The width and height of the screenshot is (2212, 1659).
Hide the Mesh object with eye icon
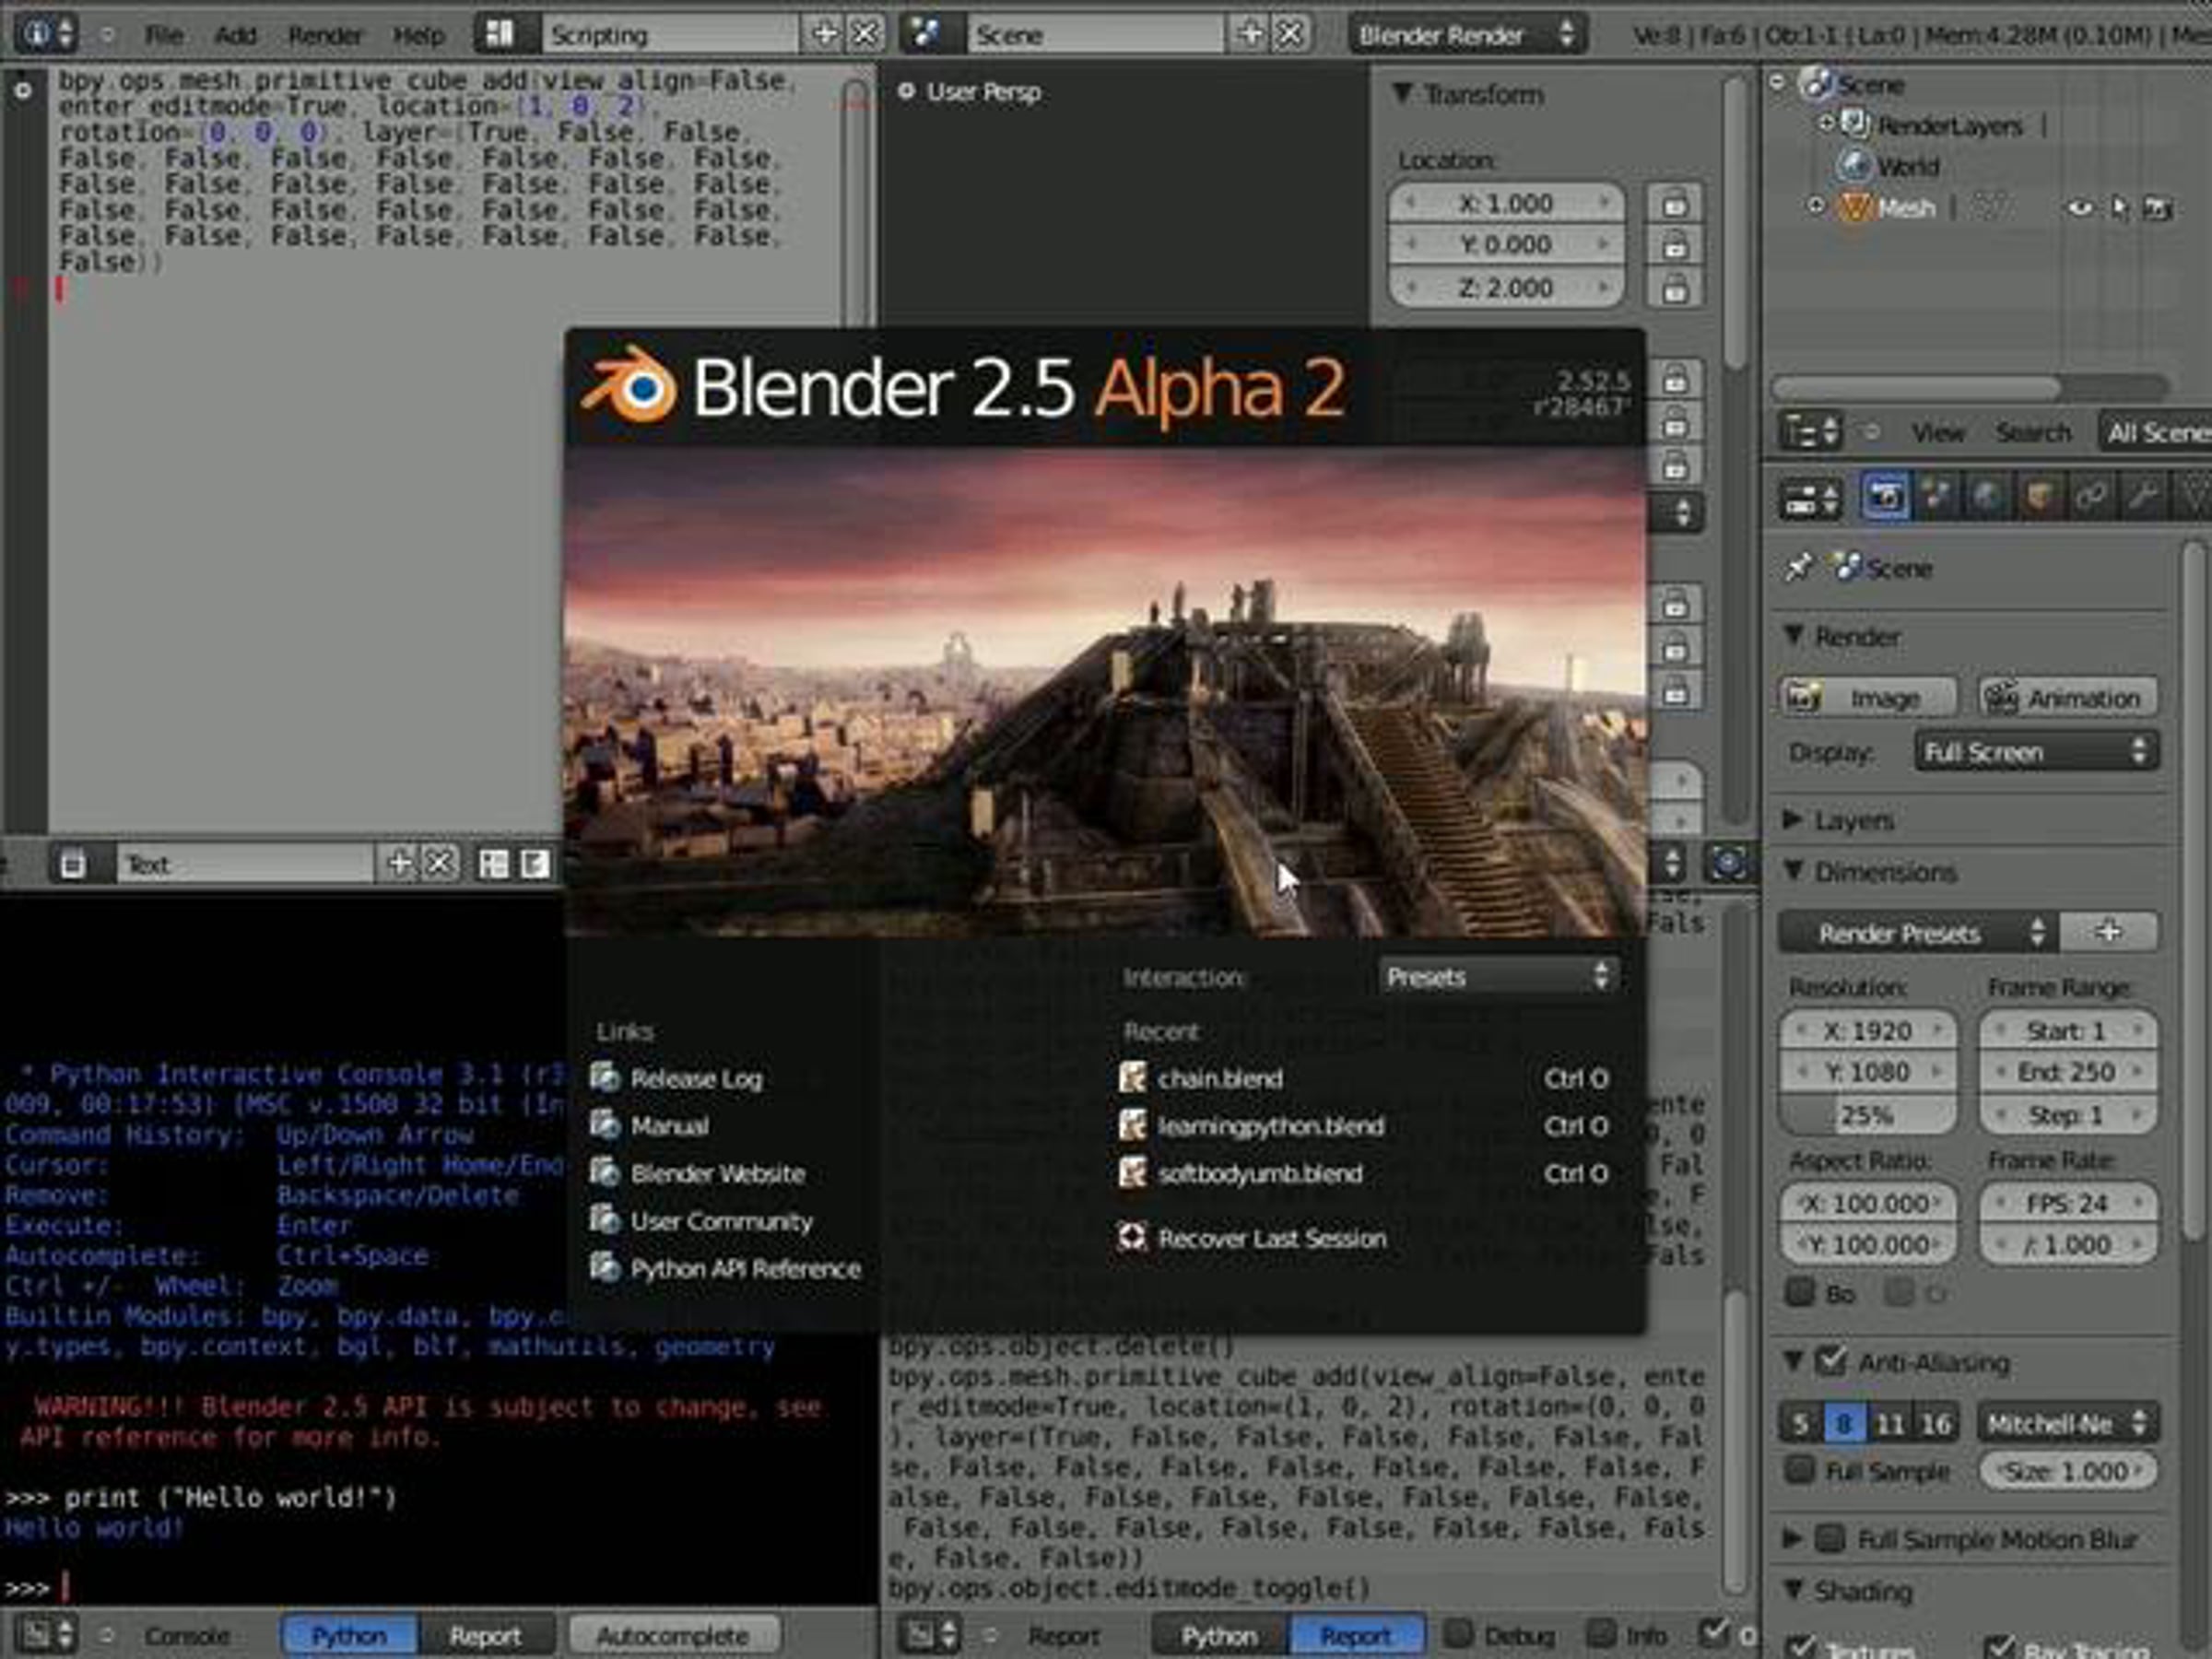2079,208
